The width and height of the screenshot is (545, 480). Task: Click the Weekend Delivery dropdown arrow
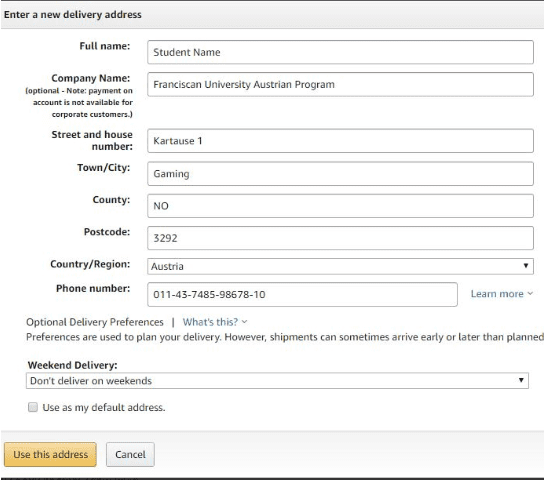[x=521, y=380]
